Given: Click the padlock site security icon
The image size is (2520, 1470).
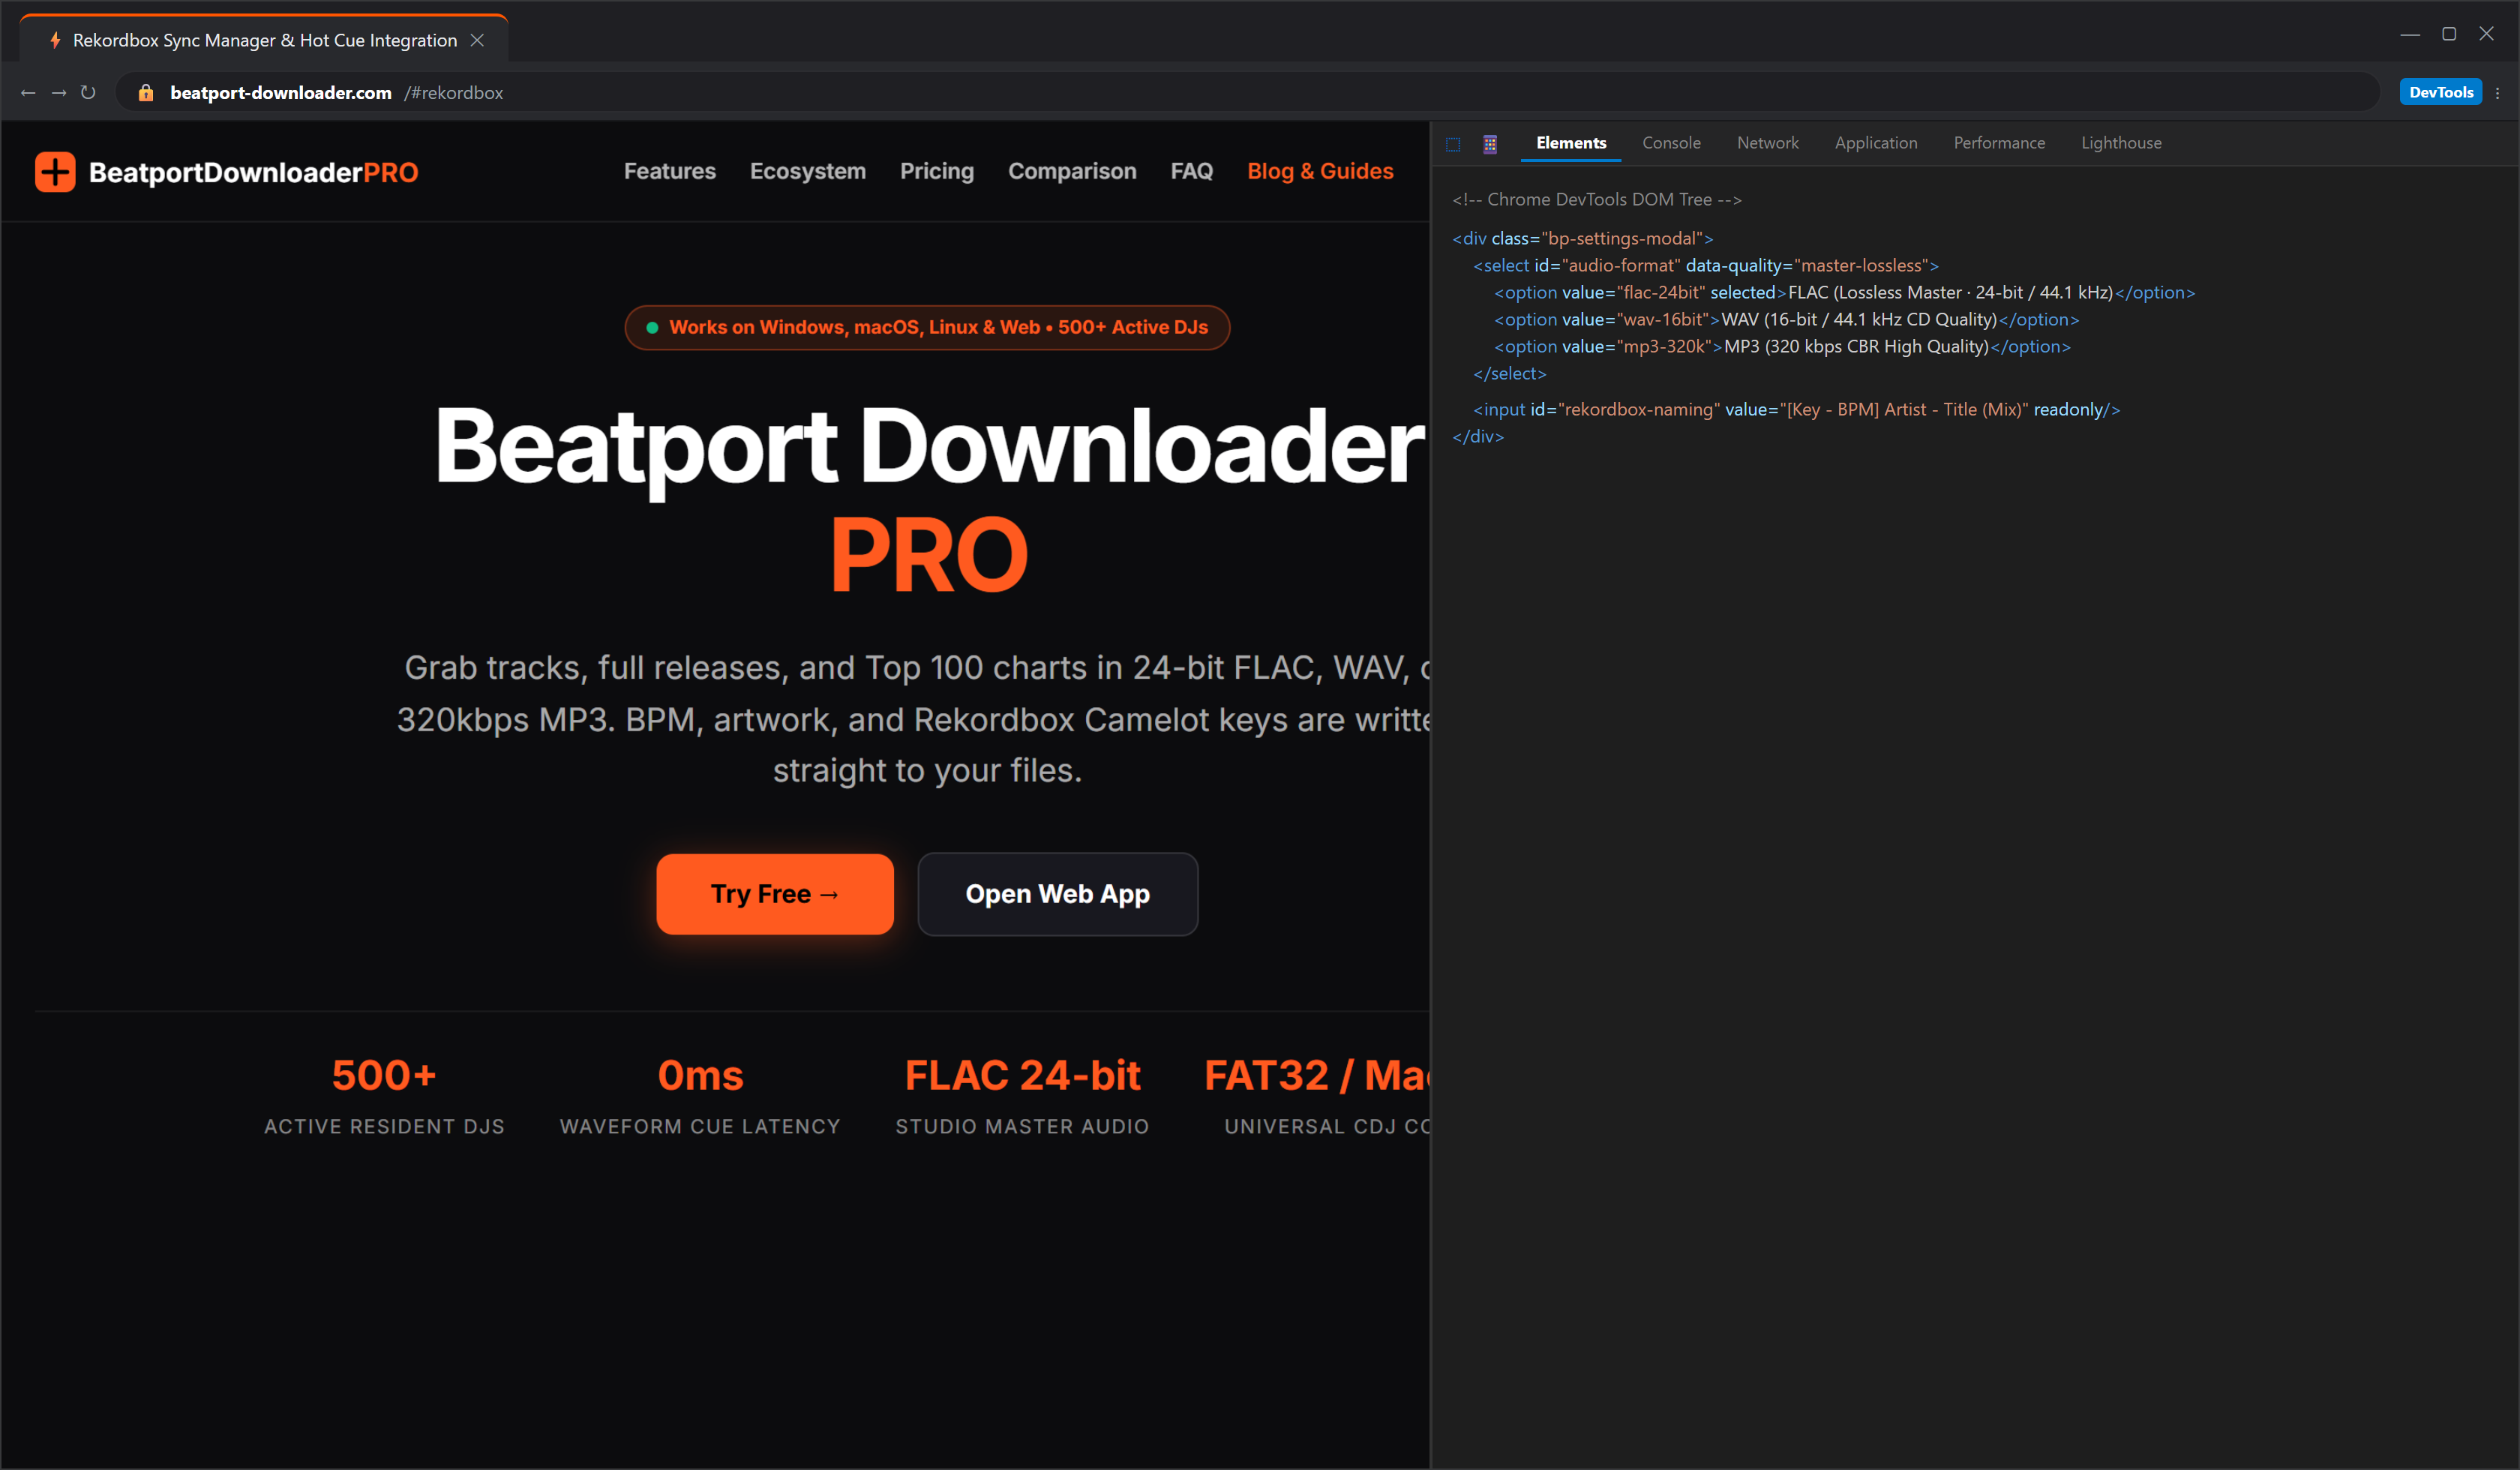Looking at the screenshot, I should [x=146, y=92].
